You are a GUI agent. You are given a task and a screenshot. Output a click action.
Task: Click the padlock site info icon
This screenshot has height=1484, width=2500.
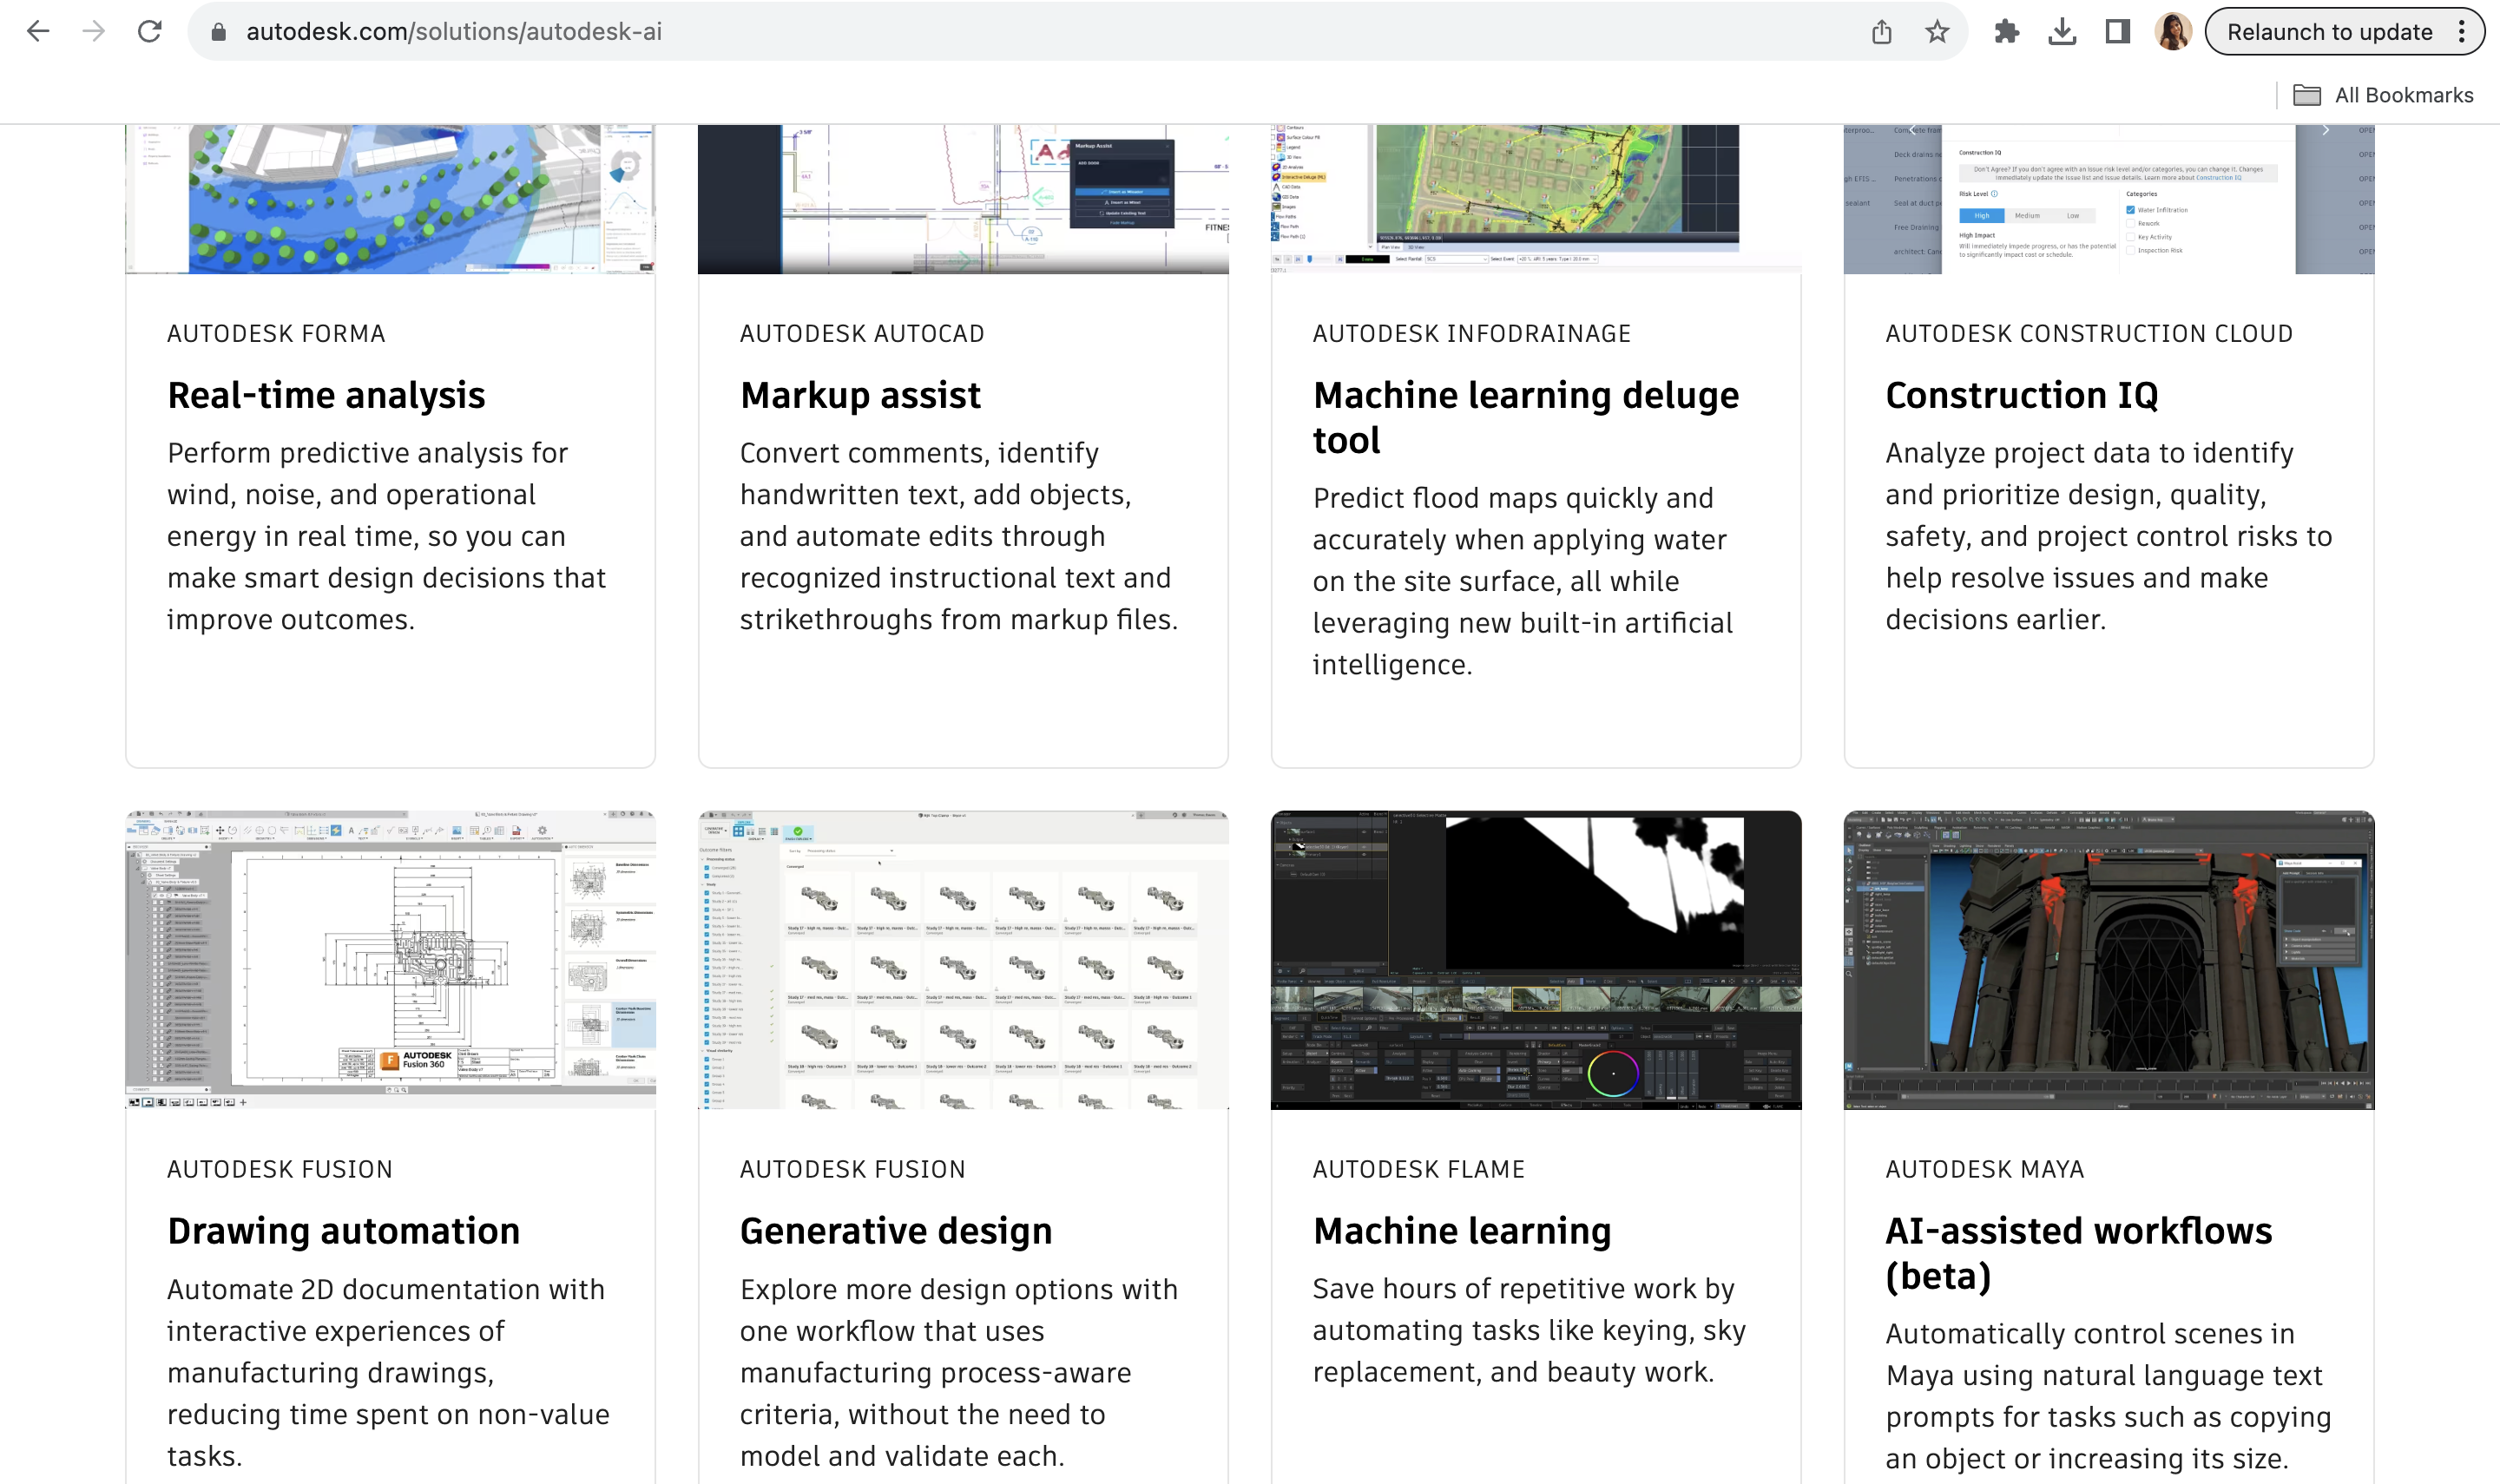coord(219,32)
